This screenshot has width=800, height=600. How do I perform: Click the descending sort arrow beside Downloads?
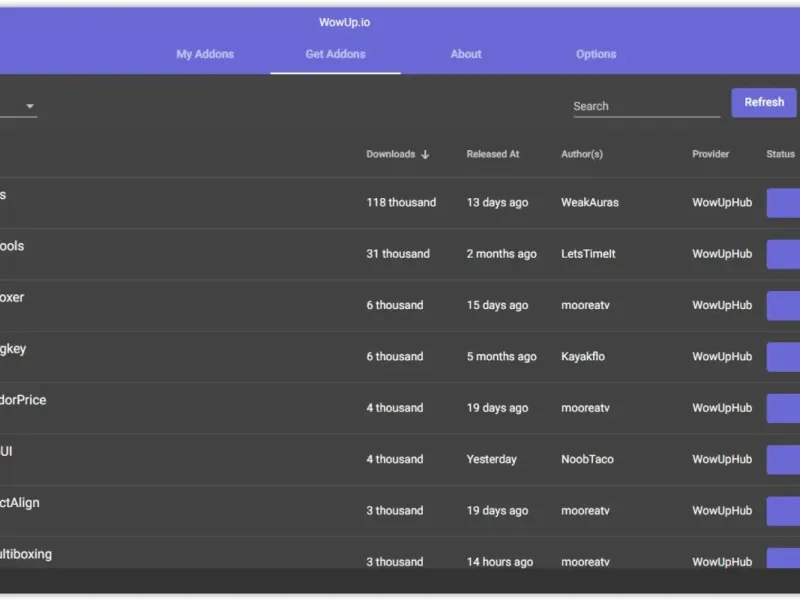click(x=425, y=154)
